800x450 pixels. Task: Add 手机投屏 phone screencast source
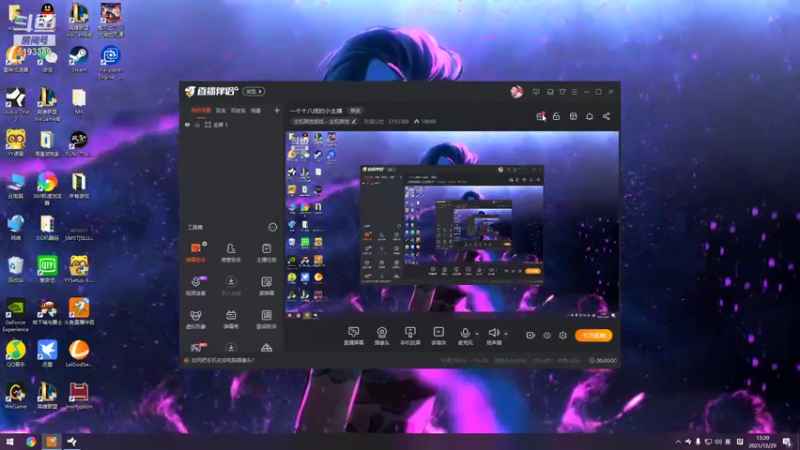410,336
